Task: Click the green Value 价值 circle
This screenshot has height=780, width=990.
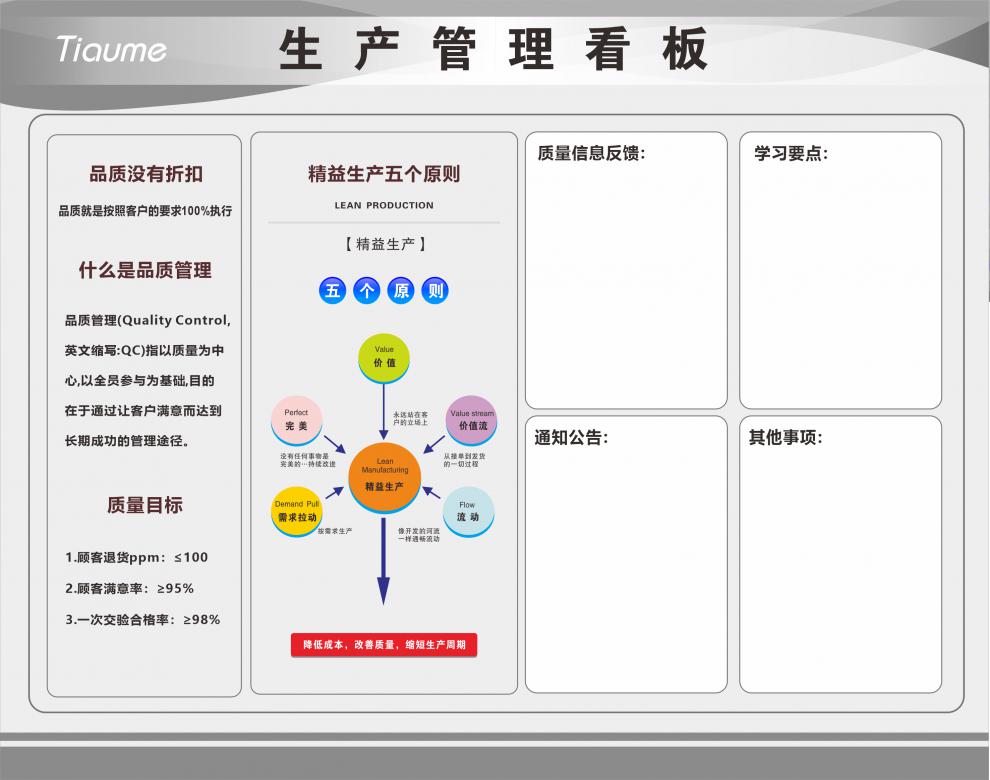Action: pyautogui.click(x=384, y=358)
